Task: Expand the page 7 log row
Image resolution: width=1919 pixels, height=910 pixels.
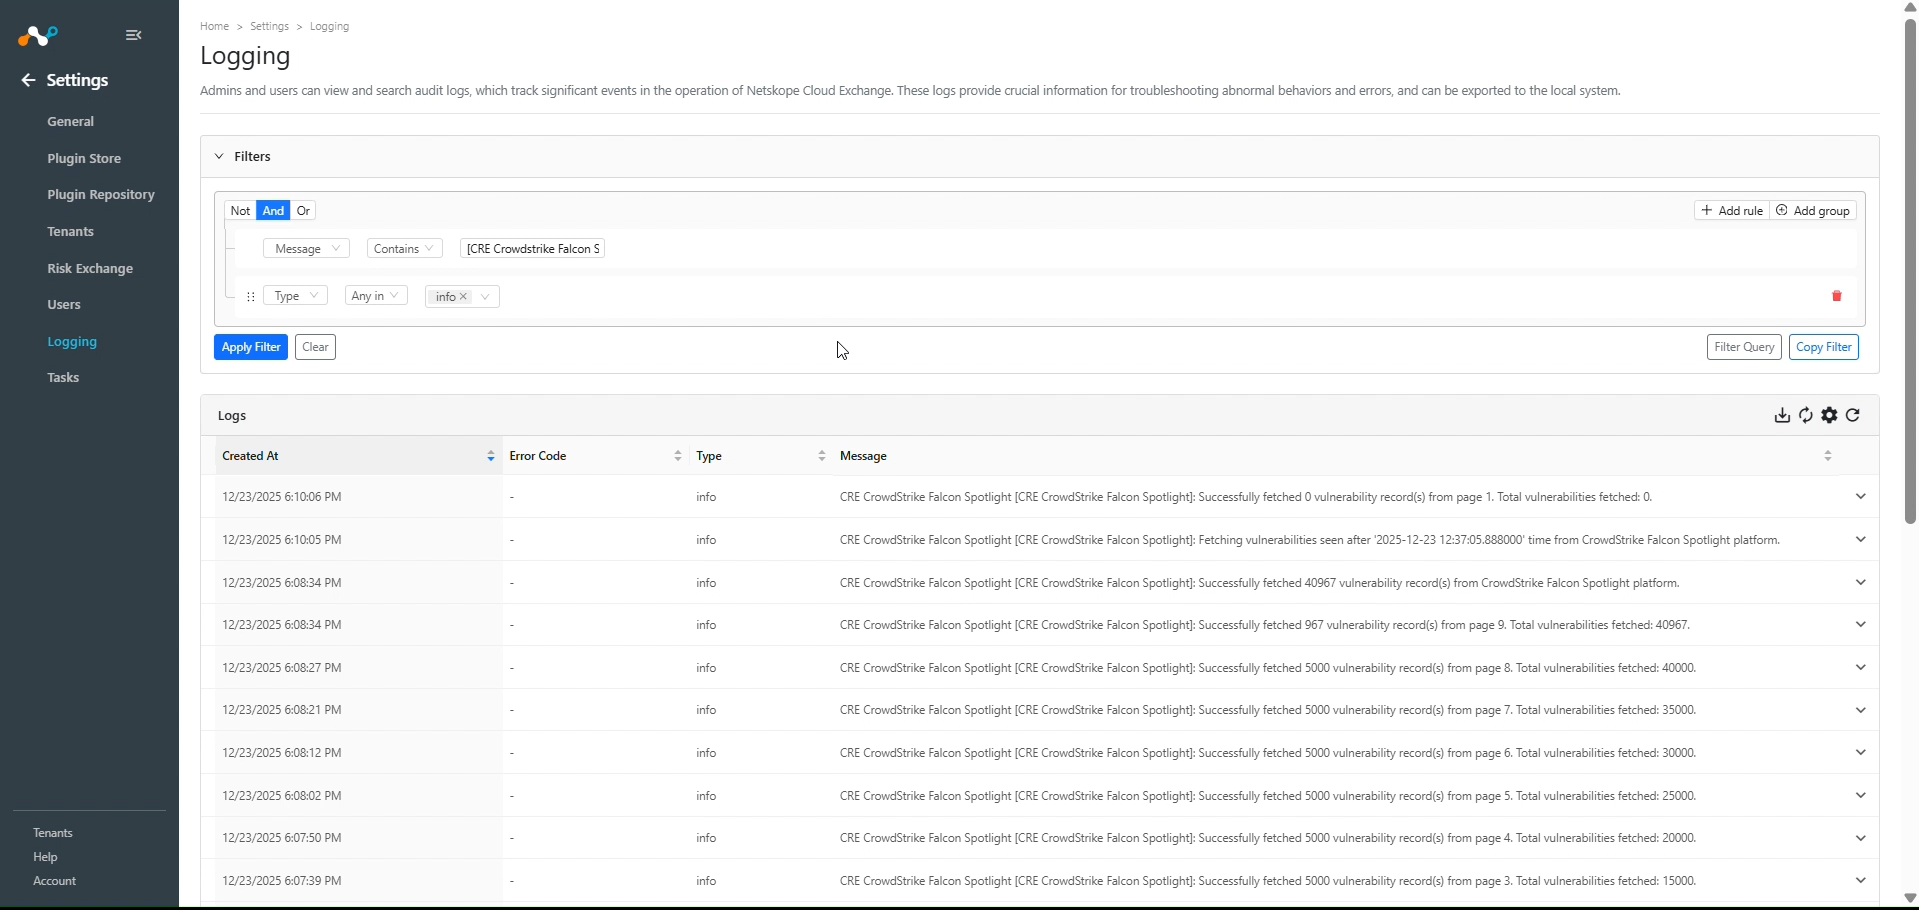Action: [1861, 710]
